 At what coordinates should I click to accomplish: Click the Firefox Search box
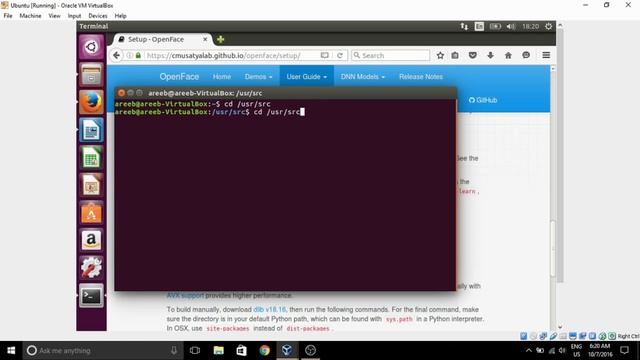391,55
